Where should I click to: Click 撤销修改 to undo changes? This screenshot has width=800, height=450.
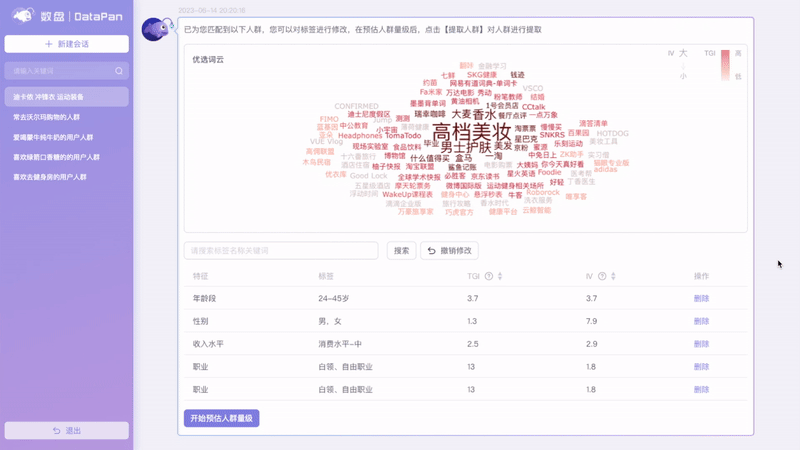[x=449, y=251]
